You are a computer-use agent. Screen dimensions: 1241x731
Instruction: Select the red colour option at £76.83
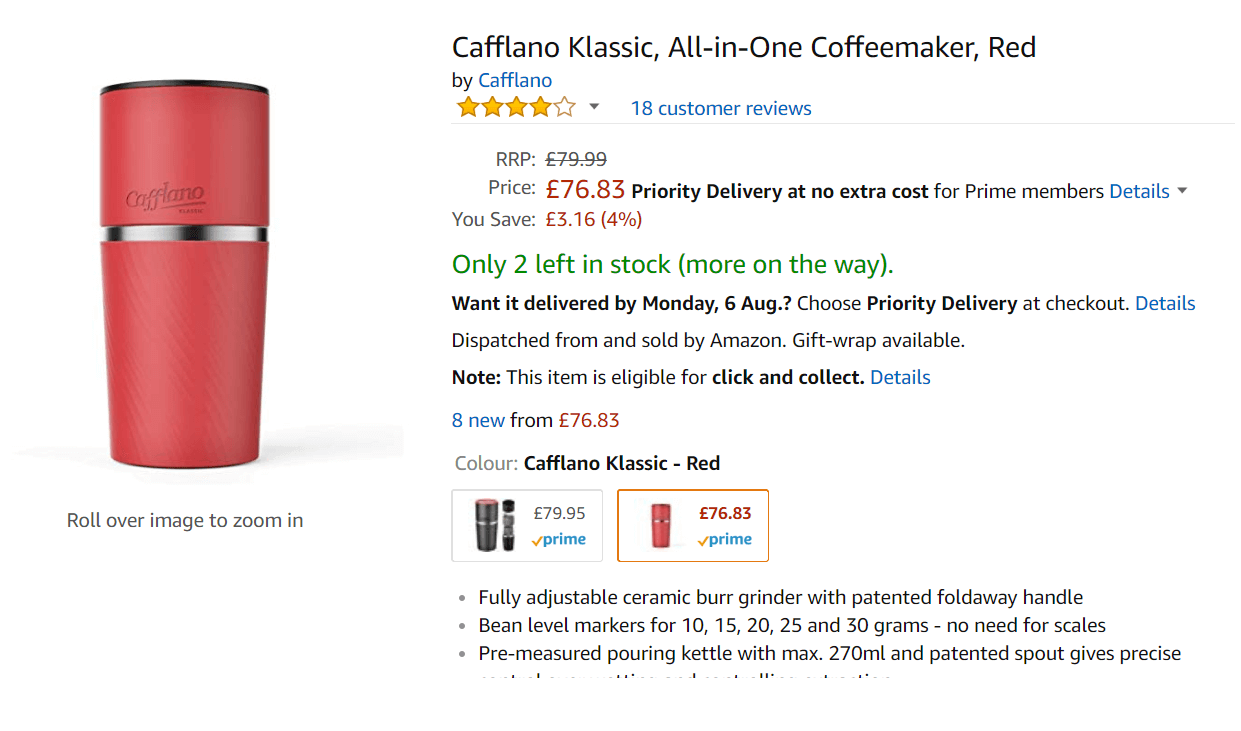point(693,525)
